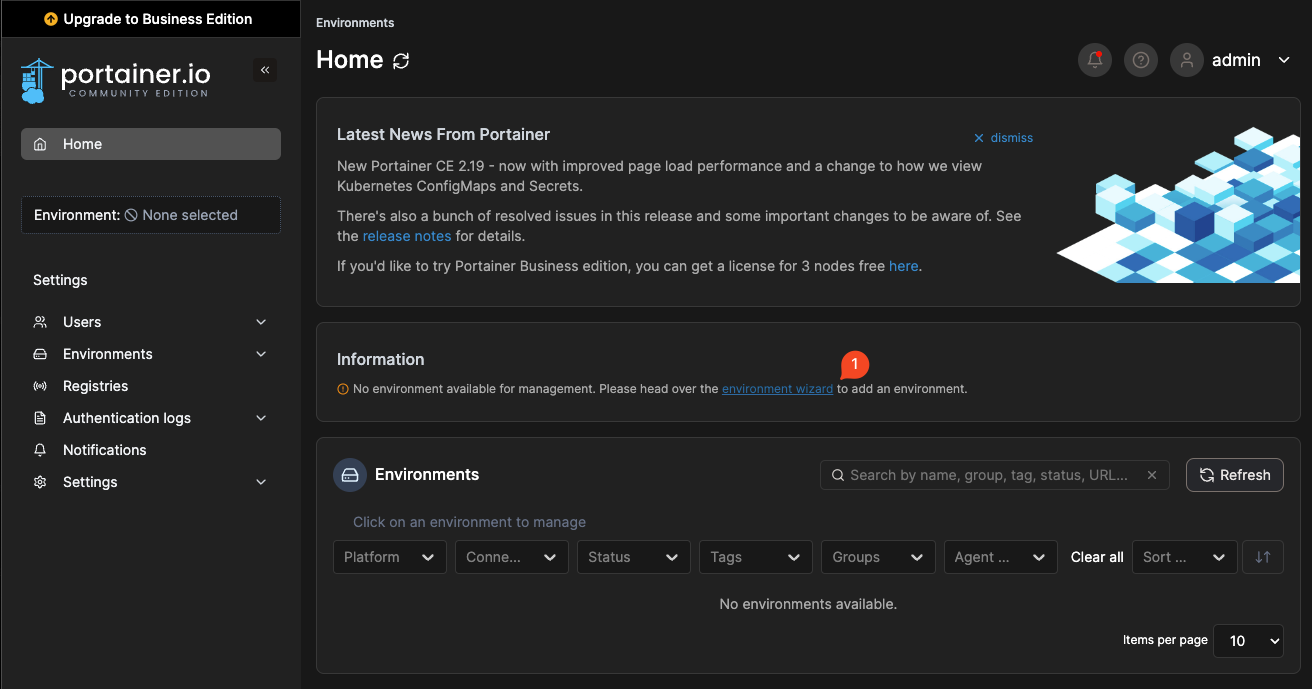
Task: Click the upgrade arrow icon in banner
Action: coord(51,19)
